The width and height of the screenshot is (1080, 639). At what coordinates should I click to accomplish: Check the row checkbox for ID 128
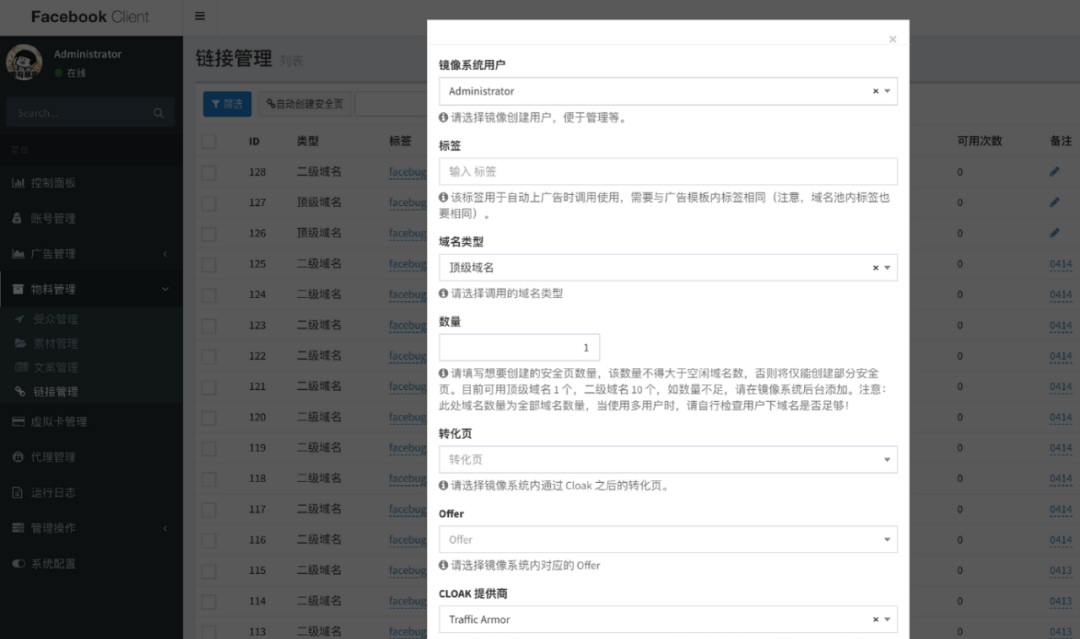[x=209, y=172]
